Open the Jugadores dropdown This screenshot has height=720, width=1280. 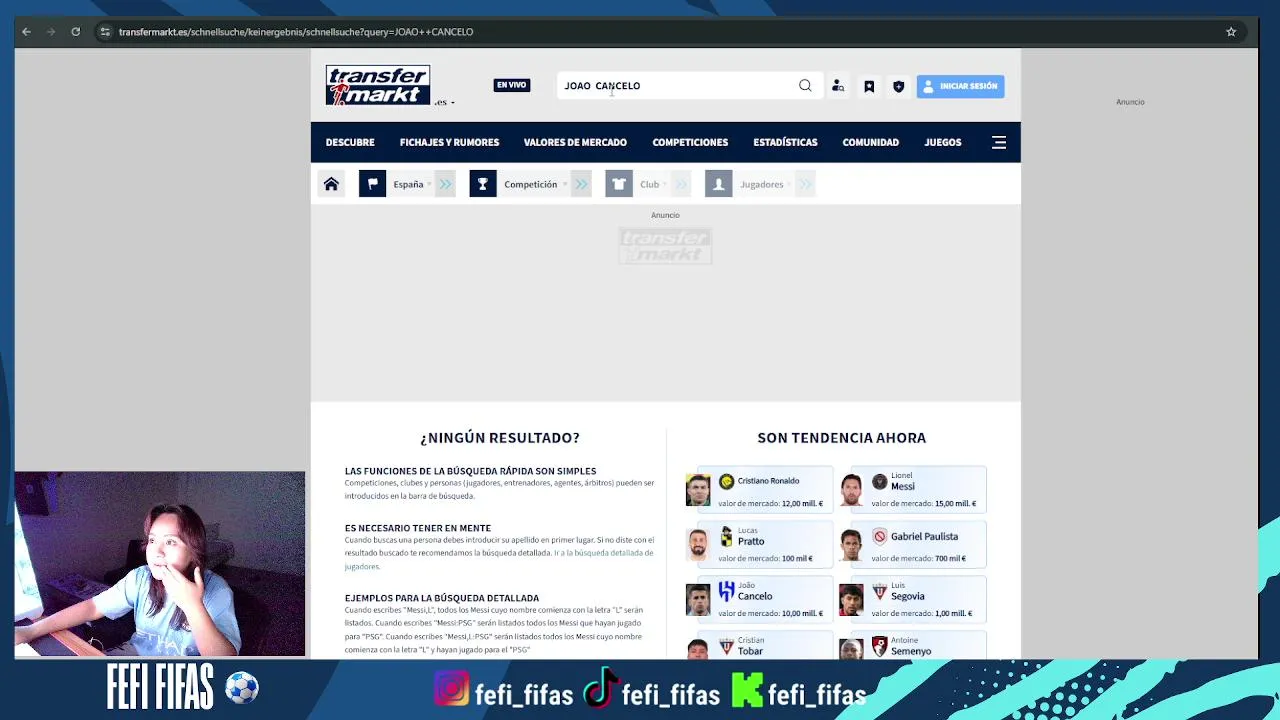tap(765, 184)
